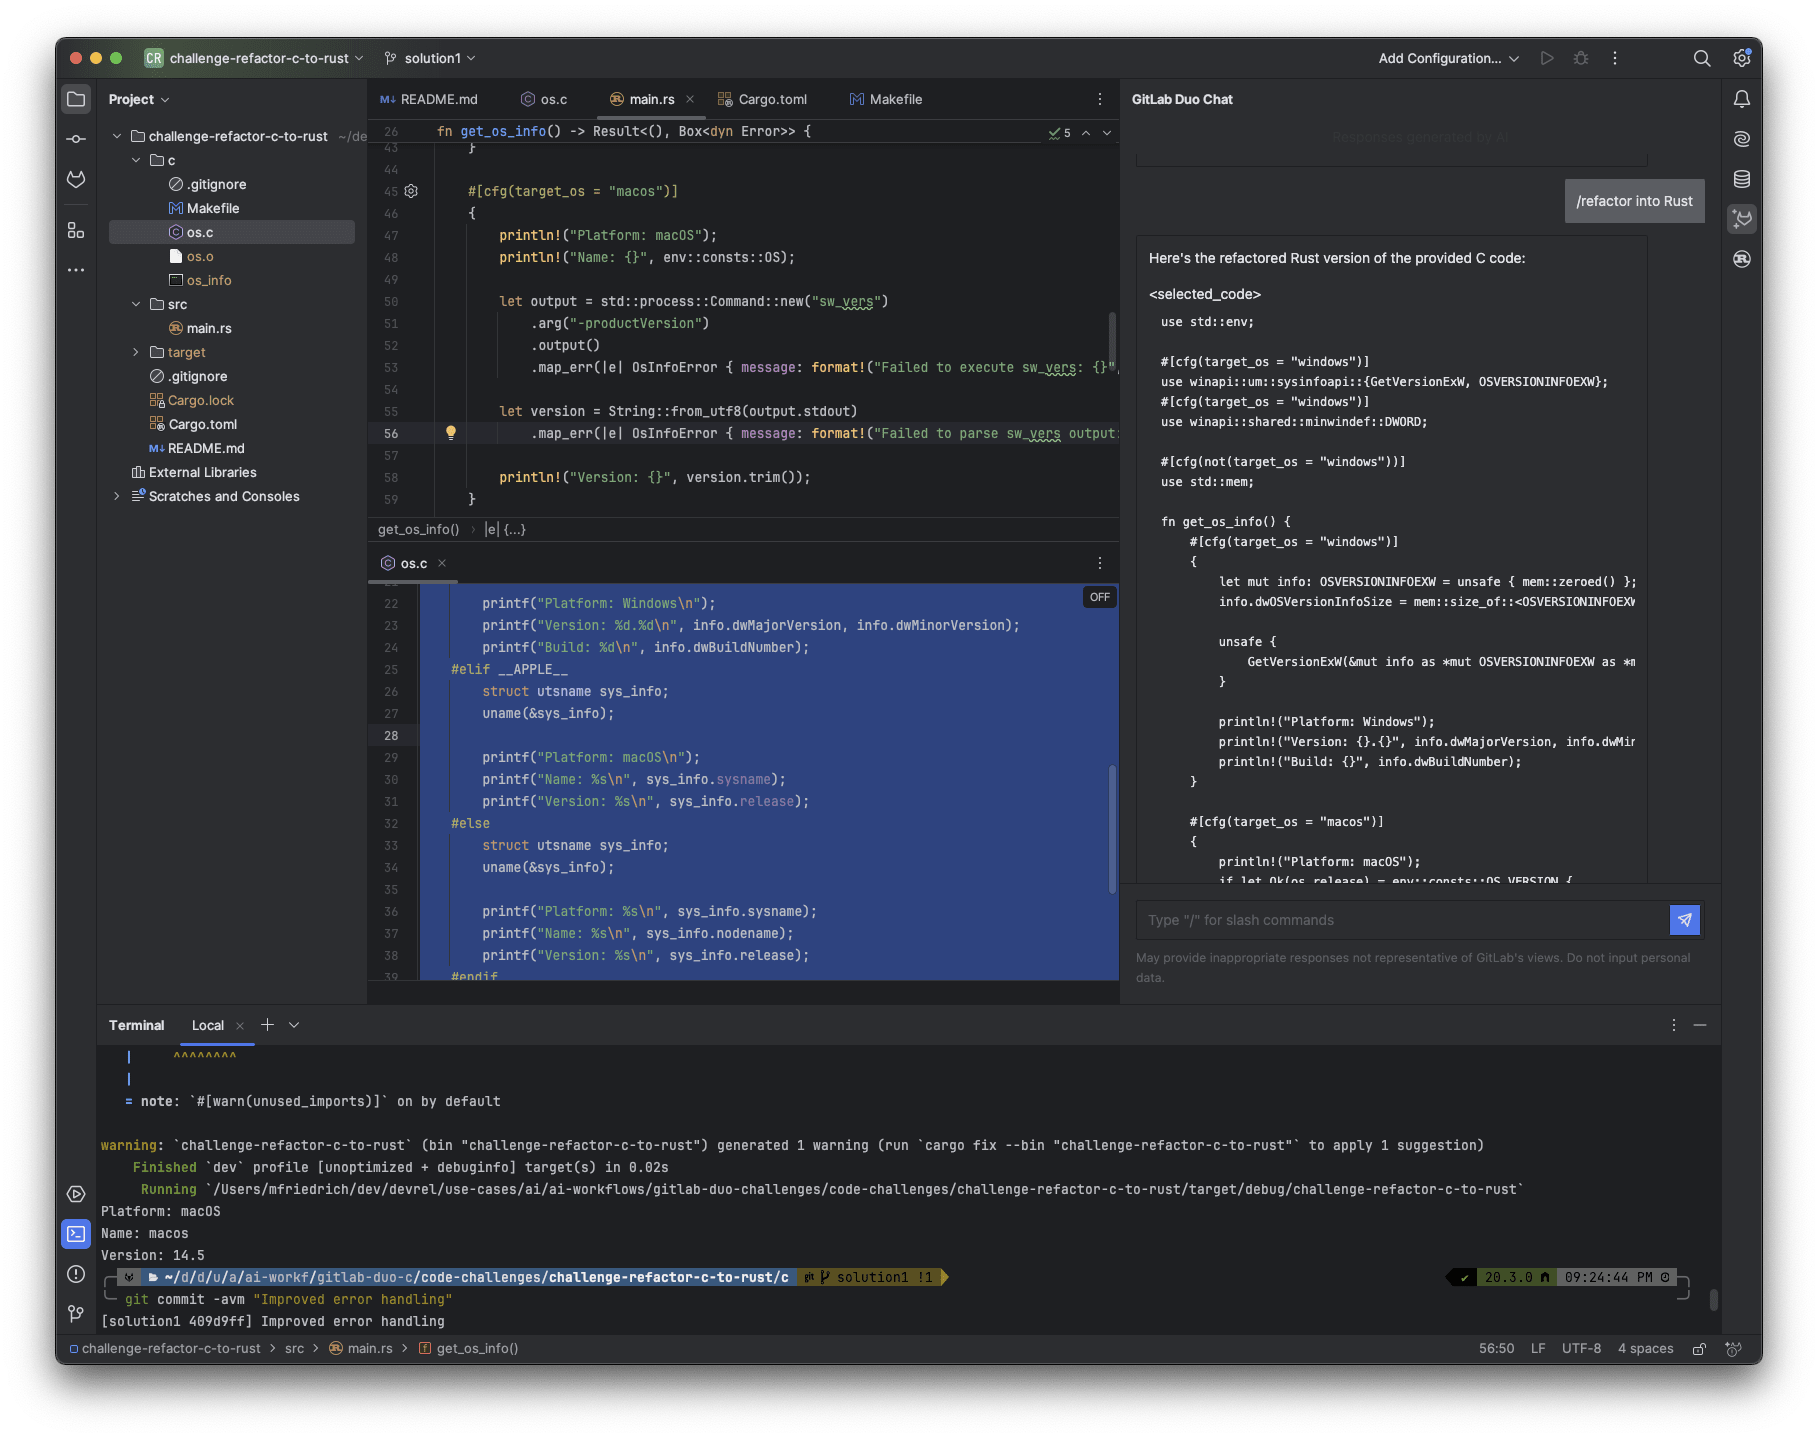The height and width of the screenshot is (1438, 1818).
Task: Collapse the challenge-refactor-c-to-rust root folder
Action: (x=117, y=136)
